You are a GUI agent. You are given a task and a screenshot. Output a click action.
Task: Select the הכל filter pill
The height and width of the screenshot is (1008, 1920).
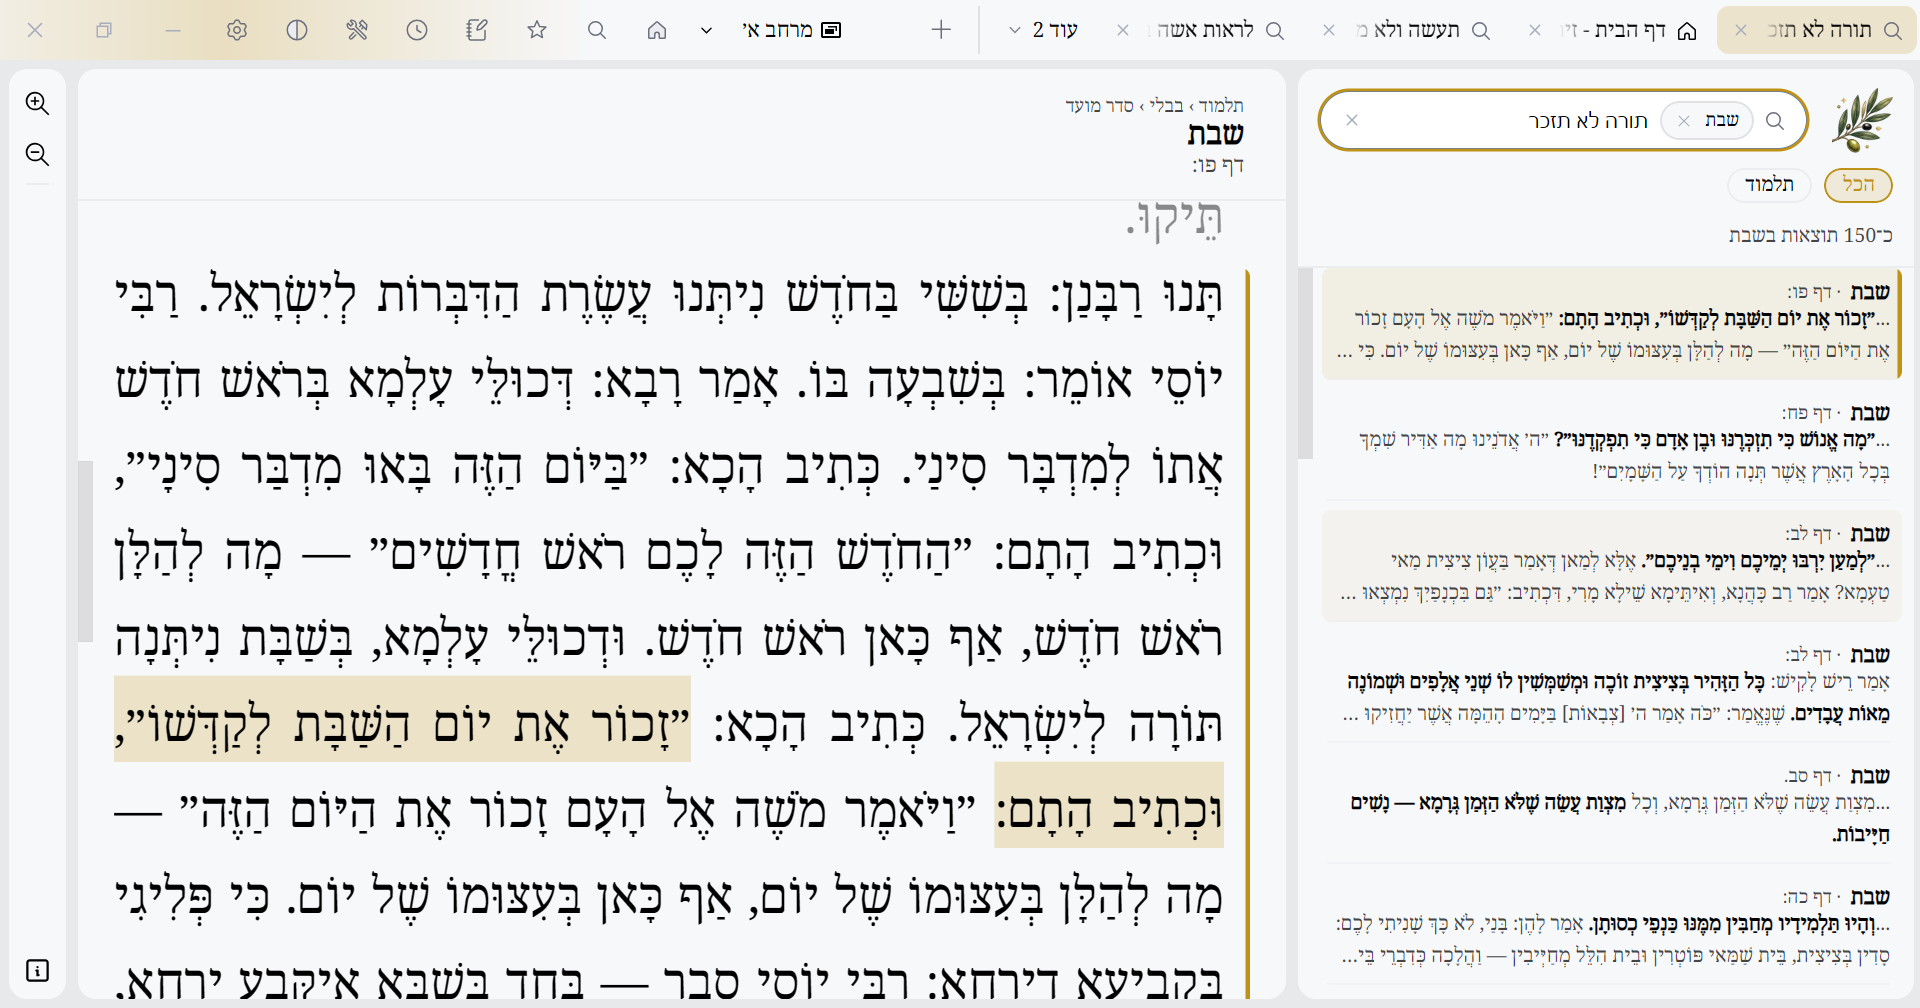coord(1858,185)
